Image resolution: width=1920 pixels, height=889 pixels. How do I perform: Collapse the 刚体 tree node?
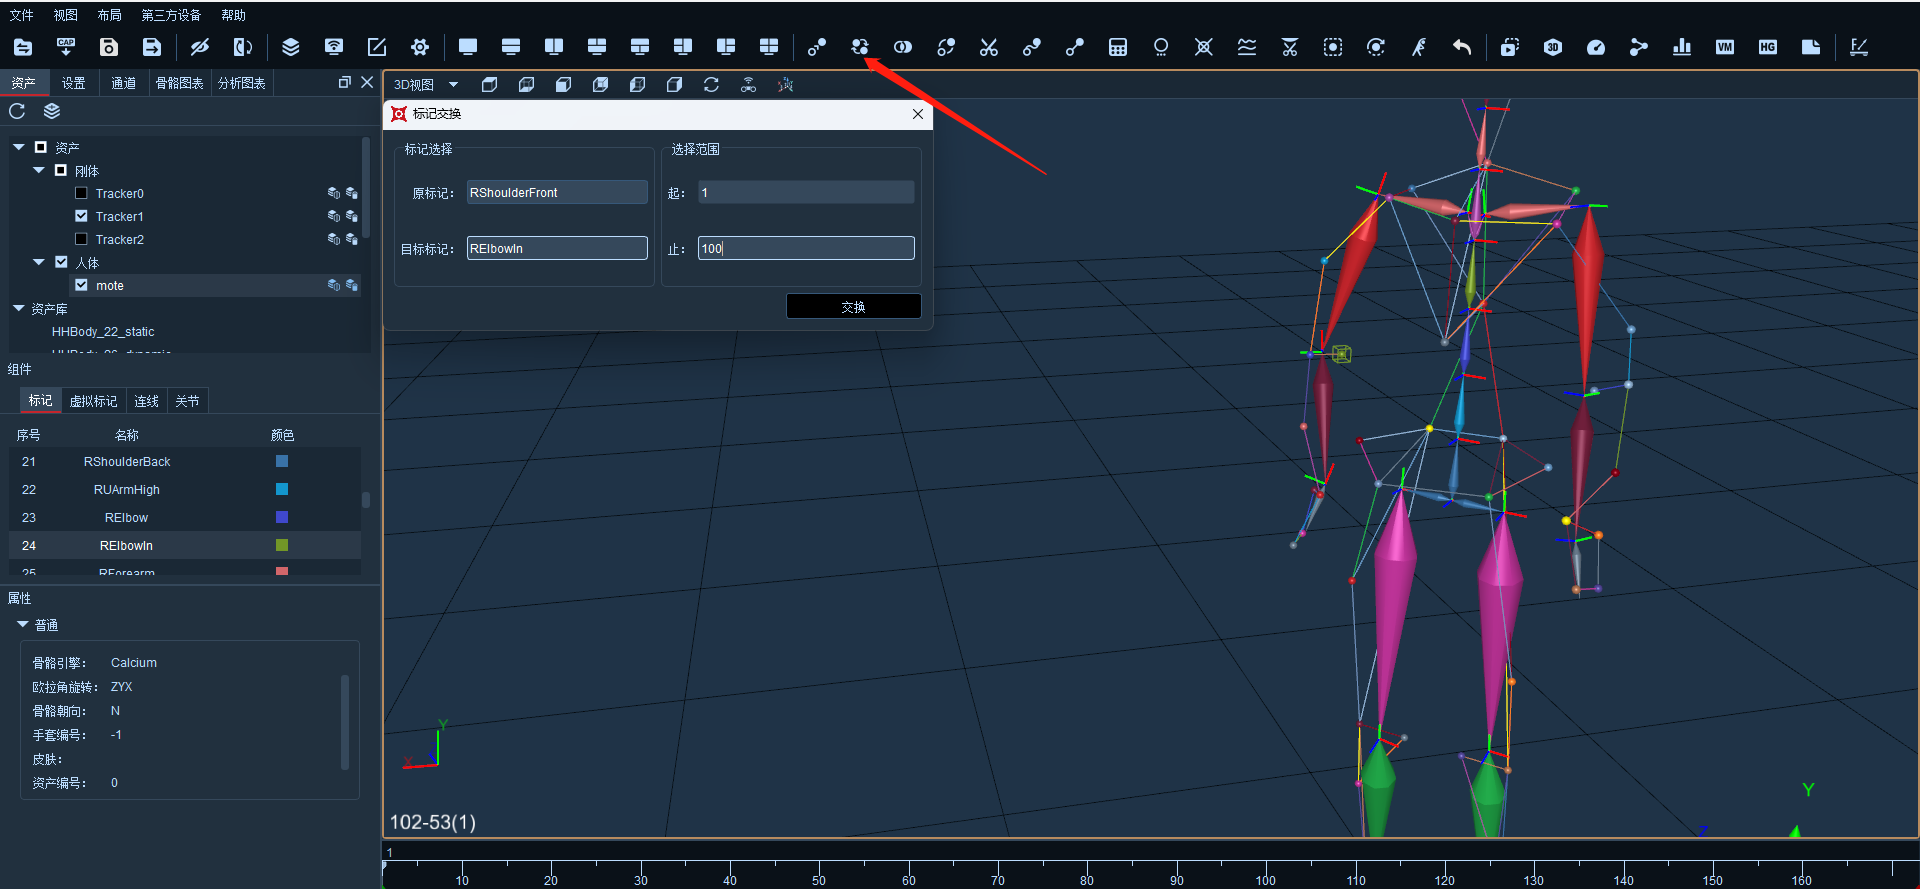point(39,170)
